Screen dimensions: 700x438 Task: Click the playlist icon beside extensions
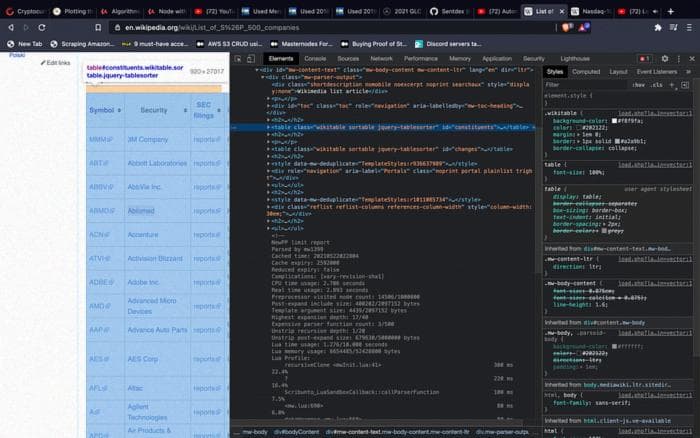click(673, 27)
